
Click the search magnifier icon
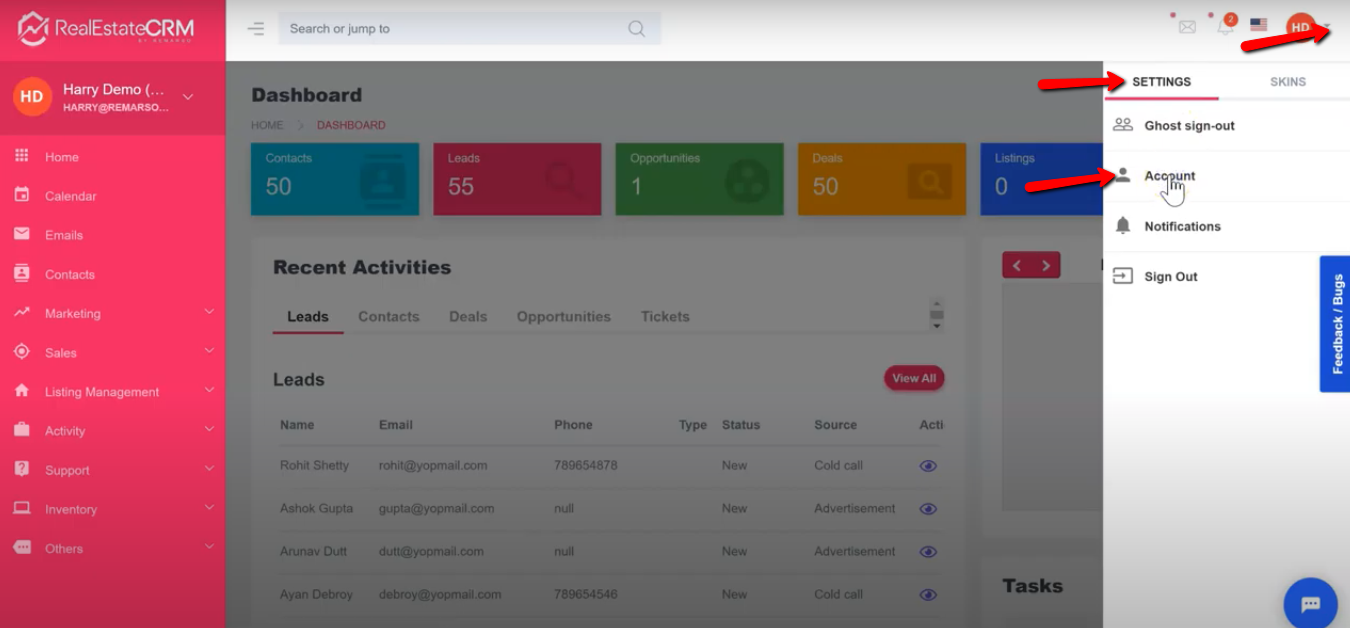pyautogui.click(x=637, y=29)
